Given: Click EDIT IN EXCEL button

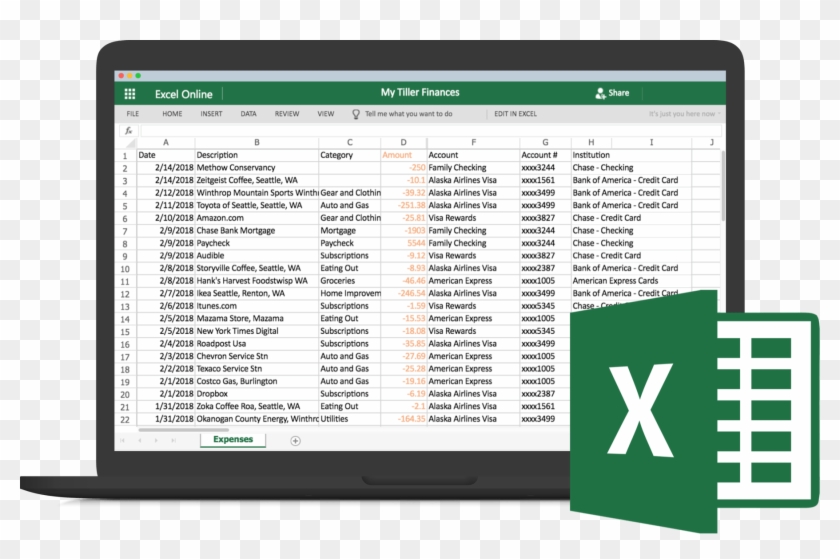Looking at the screenshot, I should point(515,114).
